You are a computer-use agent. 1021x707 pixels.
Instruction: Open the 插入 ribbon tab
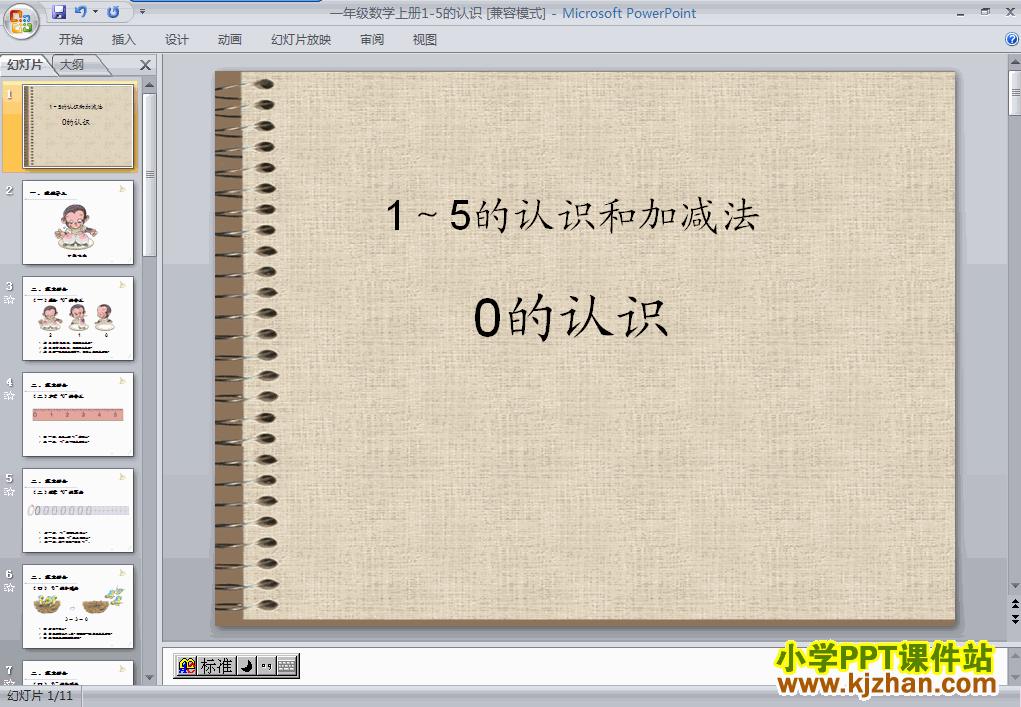tap(124, 40)
